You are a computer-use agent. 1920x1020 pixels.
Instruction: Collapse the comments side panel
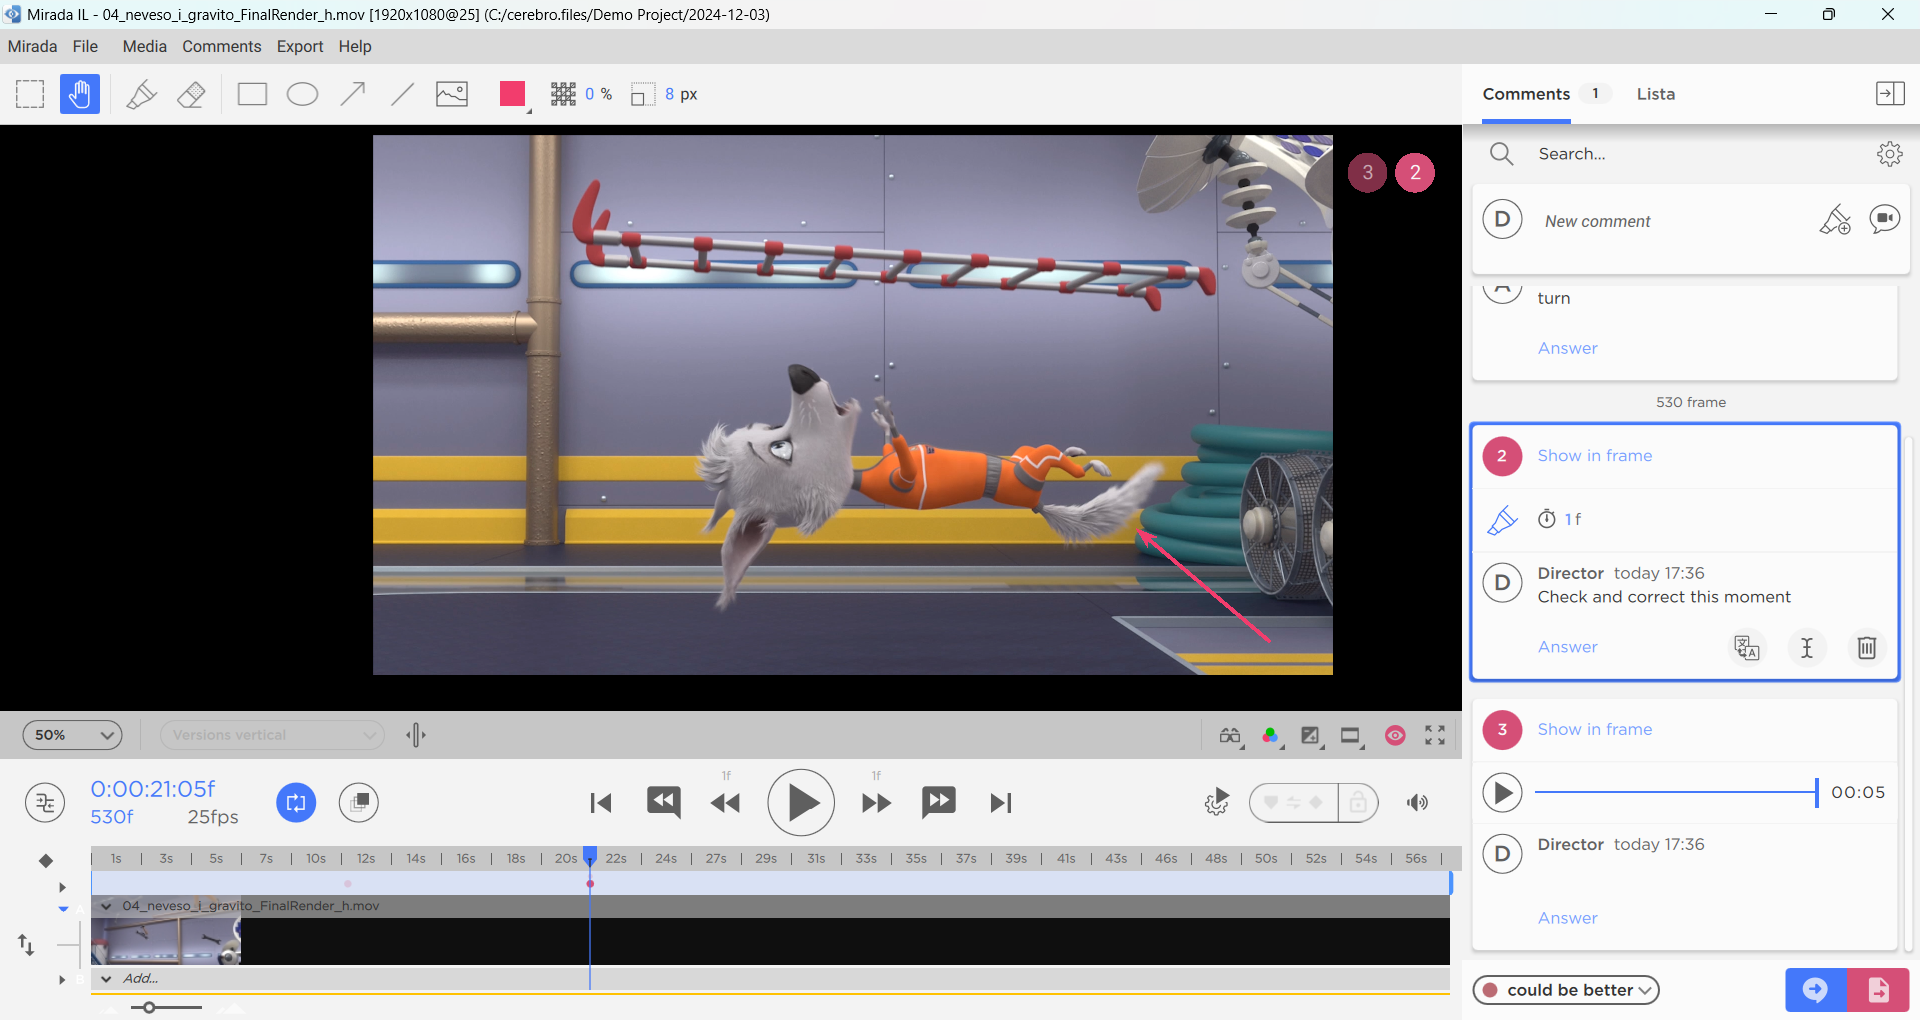pyautogui.click(x=1890, y=94)
